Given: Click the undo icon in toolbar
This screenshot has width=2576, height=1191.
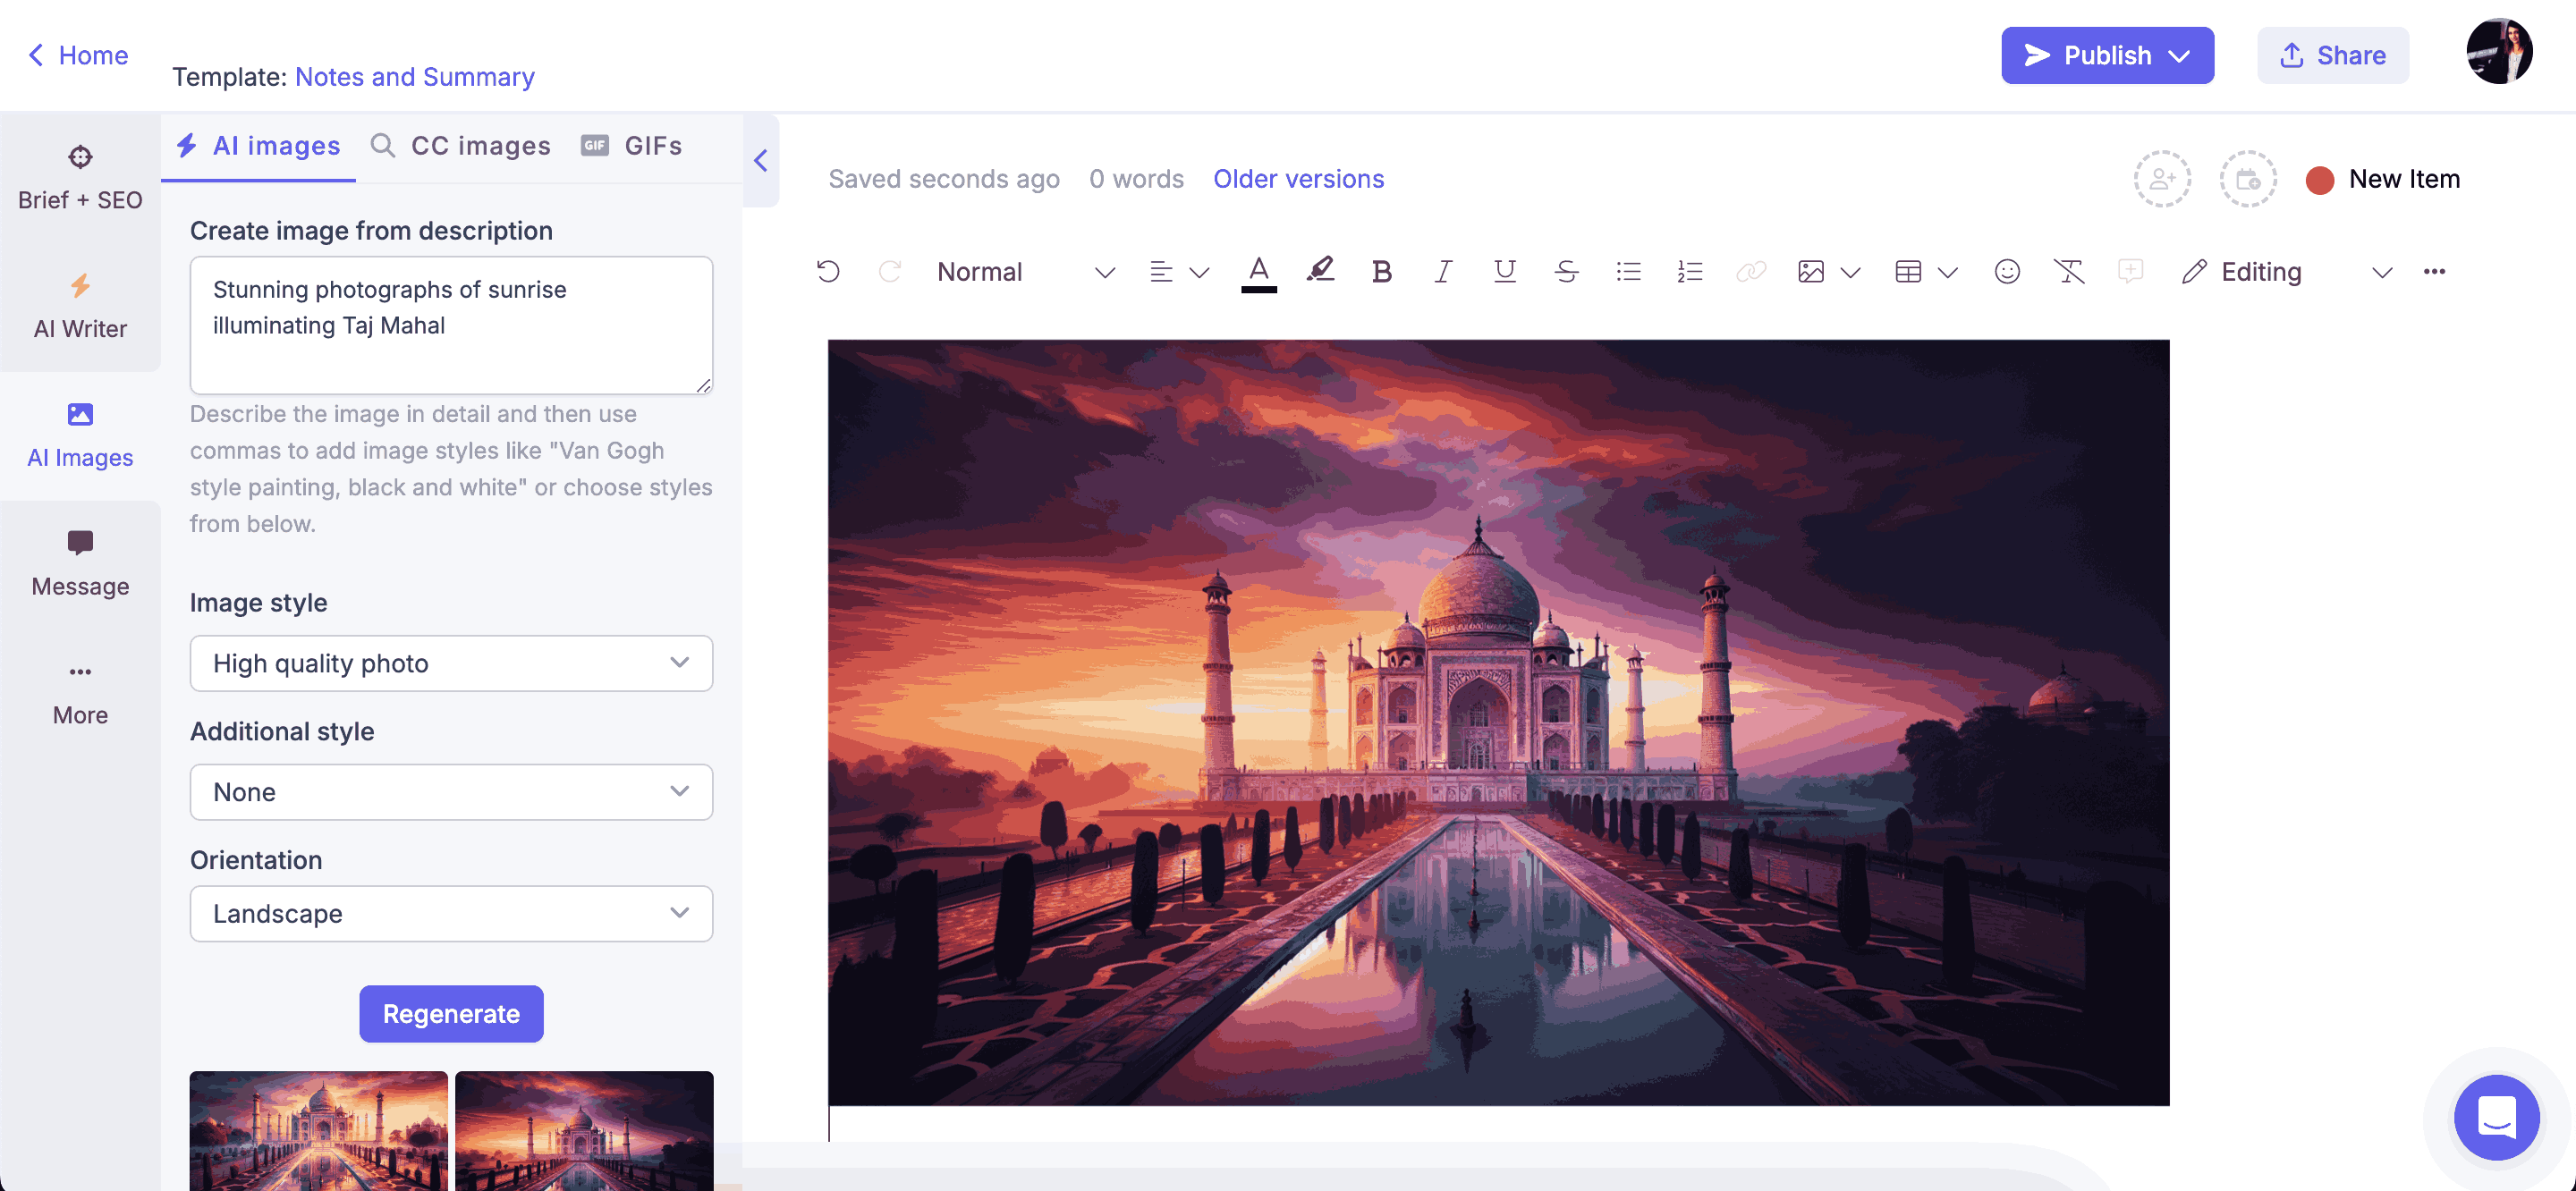Looking at the screenshot, I should click(x=828, y=269).
